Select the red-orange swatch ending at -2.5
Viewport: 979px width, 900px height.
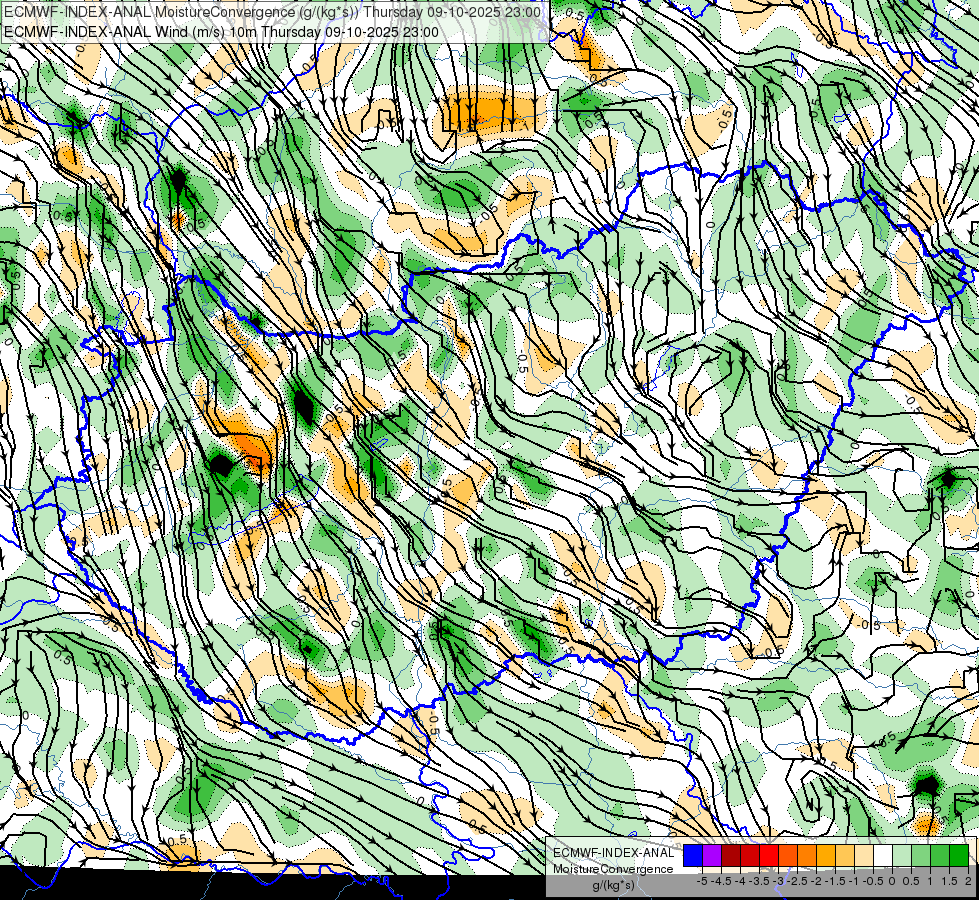[x=788, y=855]
